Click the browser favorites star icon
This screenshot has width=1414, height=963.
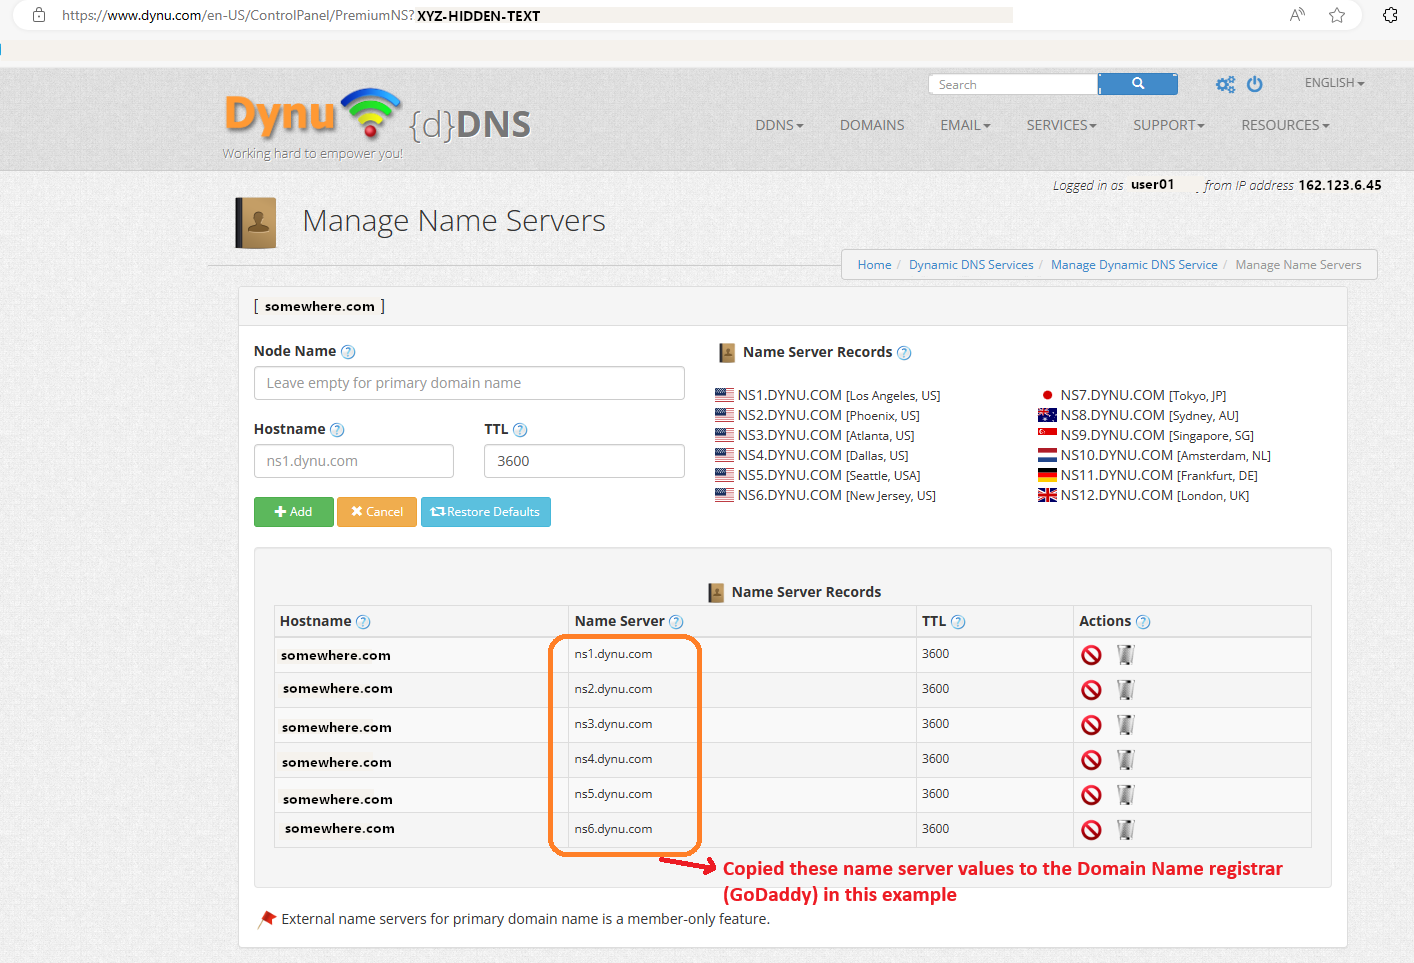click(1337, 15)
